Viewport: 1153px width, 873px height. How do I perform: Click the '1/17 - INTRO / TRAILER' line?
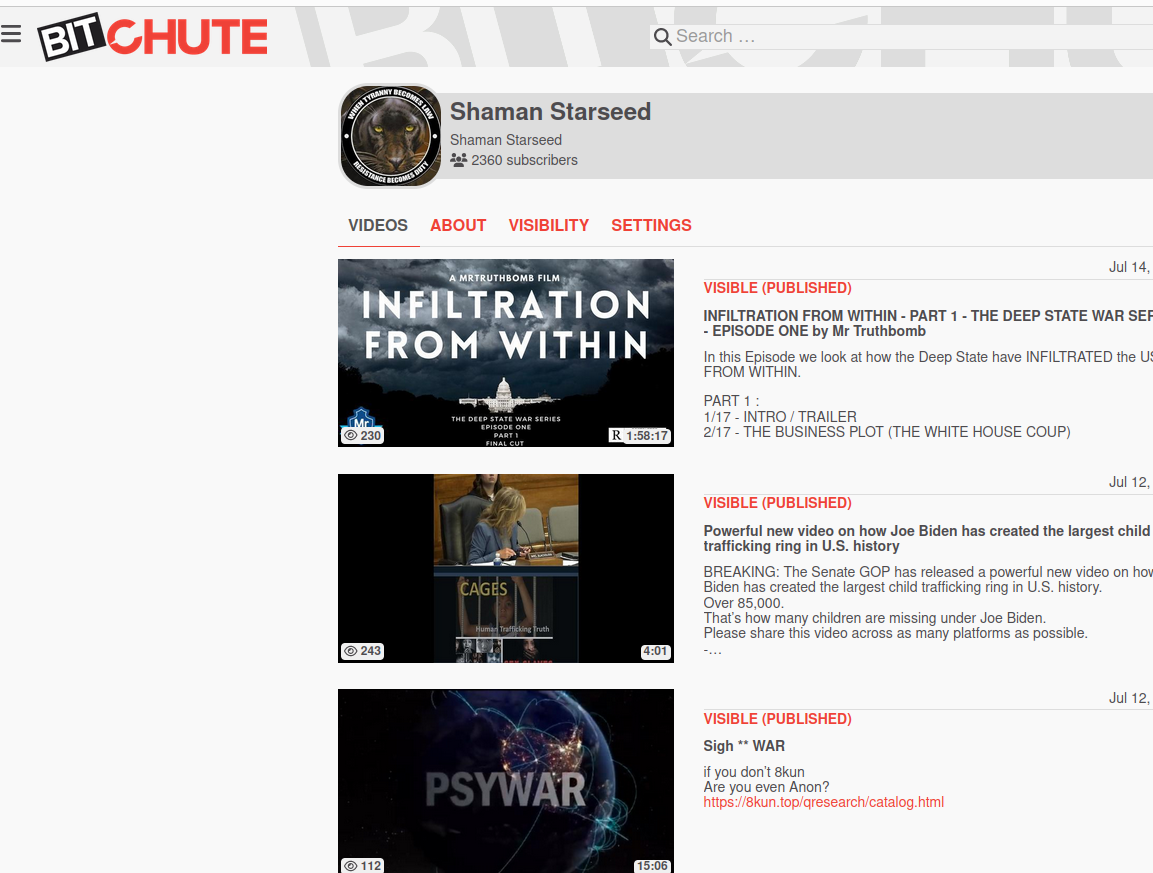pos(780,416)
